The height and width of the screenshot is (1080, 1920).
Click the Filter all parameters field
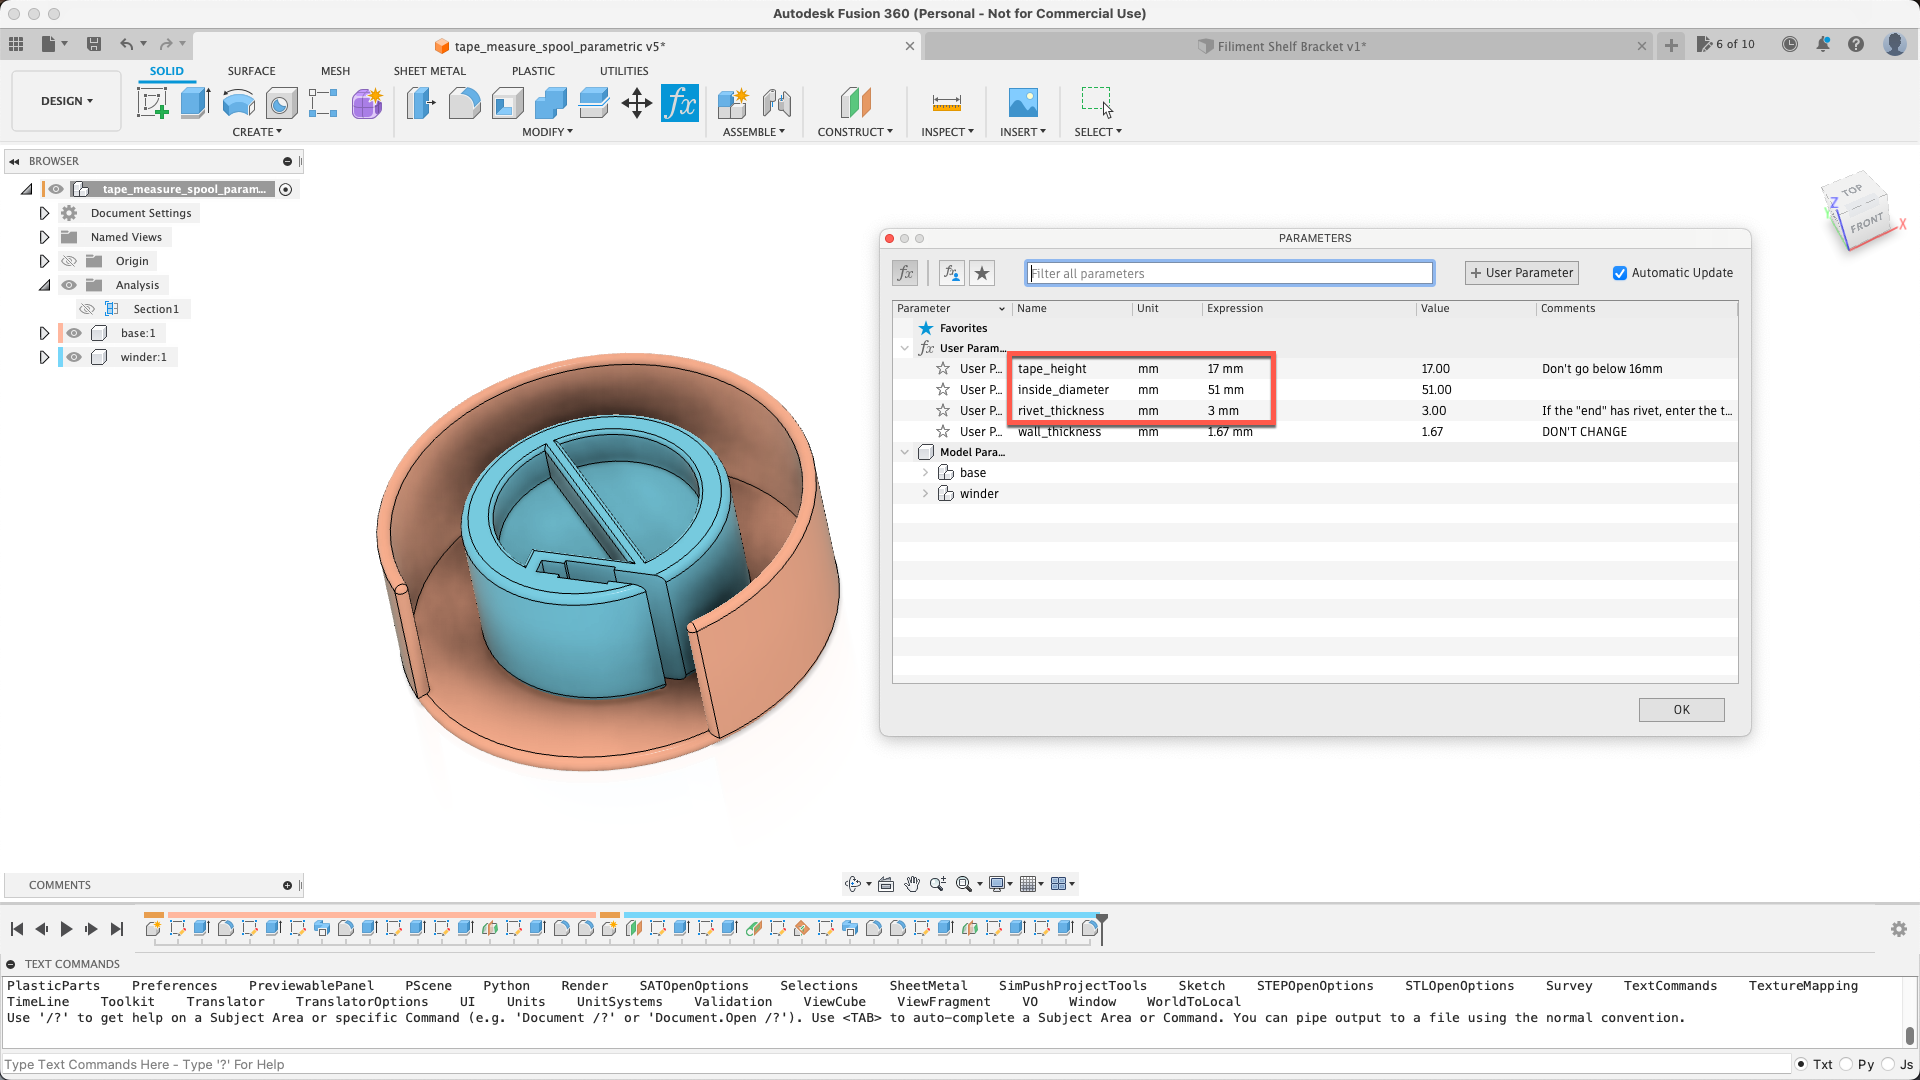pyautogui.click(x=1228, y=272)
